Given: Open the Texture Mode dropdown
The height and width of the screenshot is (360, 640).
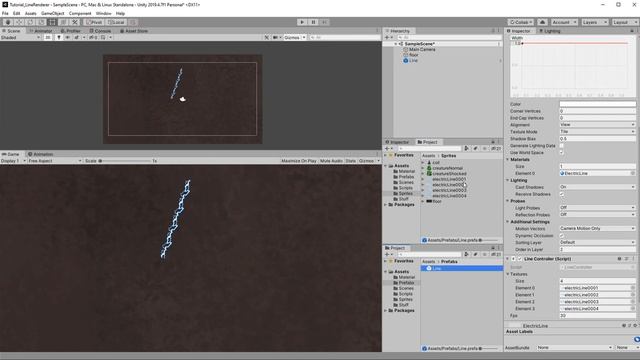Looking at the screenshot, I should tap(597, 132).
